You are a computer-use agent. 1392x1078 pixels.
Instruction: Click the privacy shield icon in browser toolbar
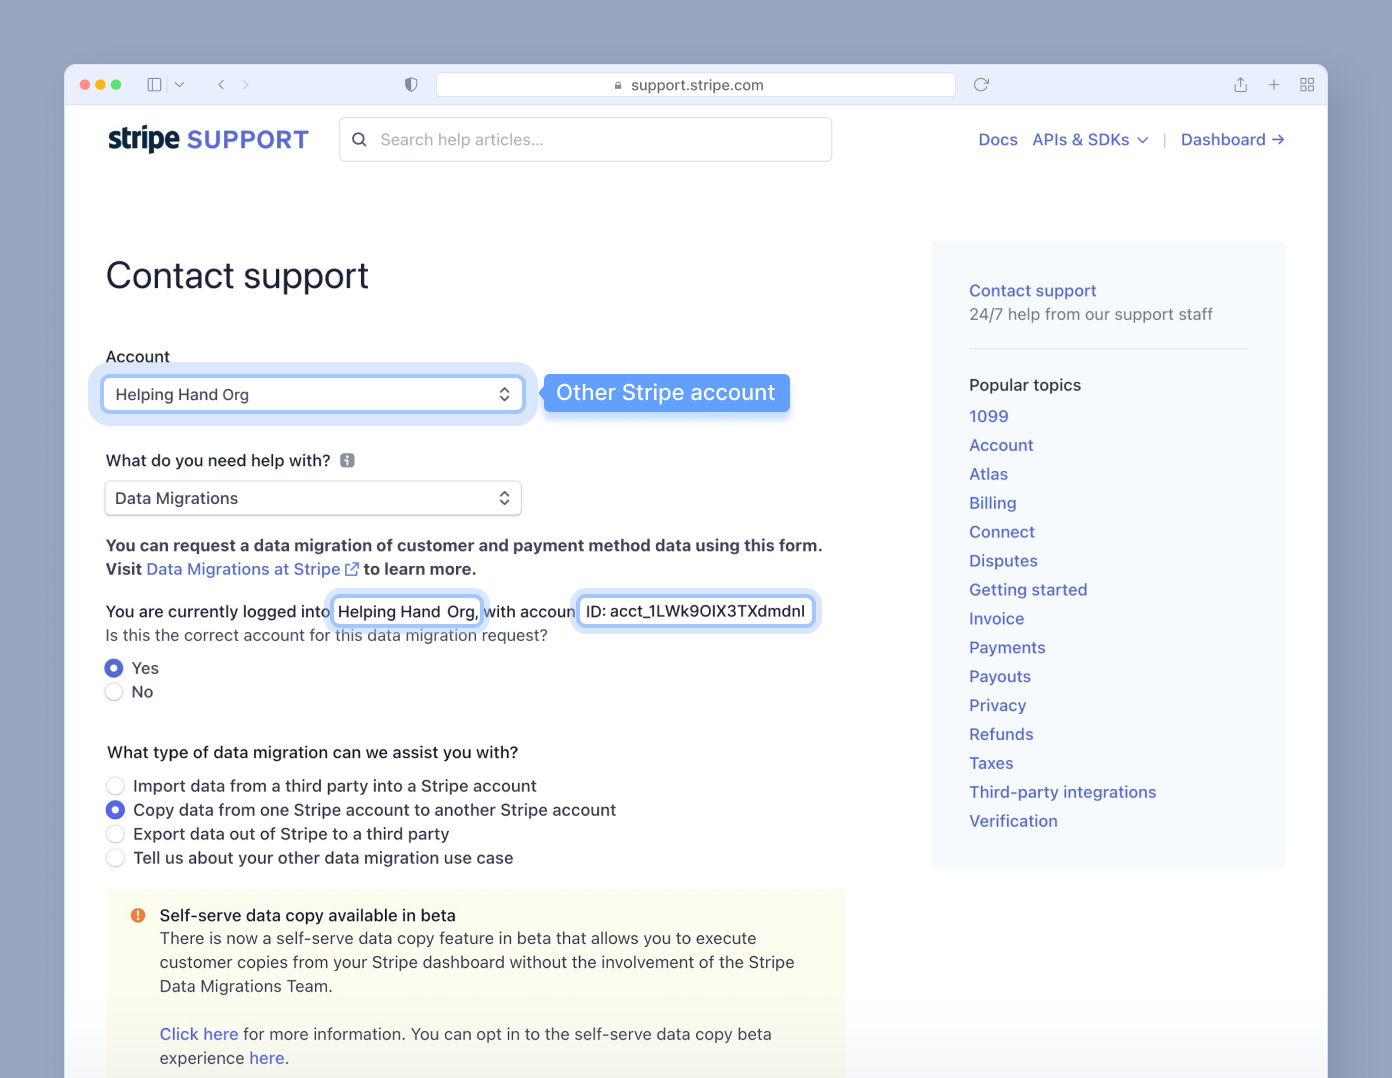pos(410,84)
